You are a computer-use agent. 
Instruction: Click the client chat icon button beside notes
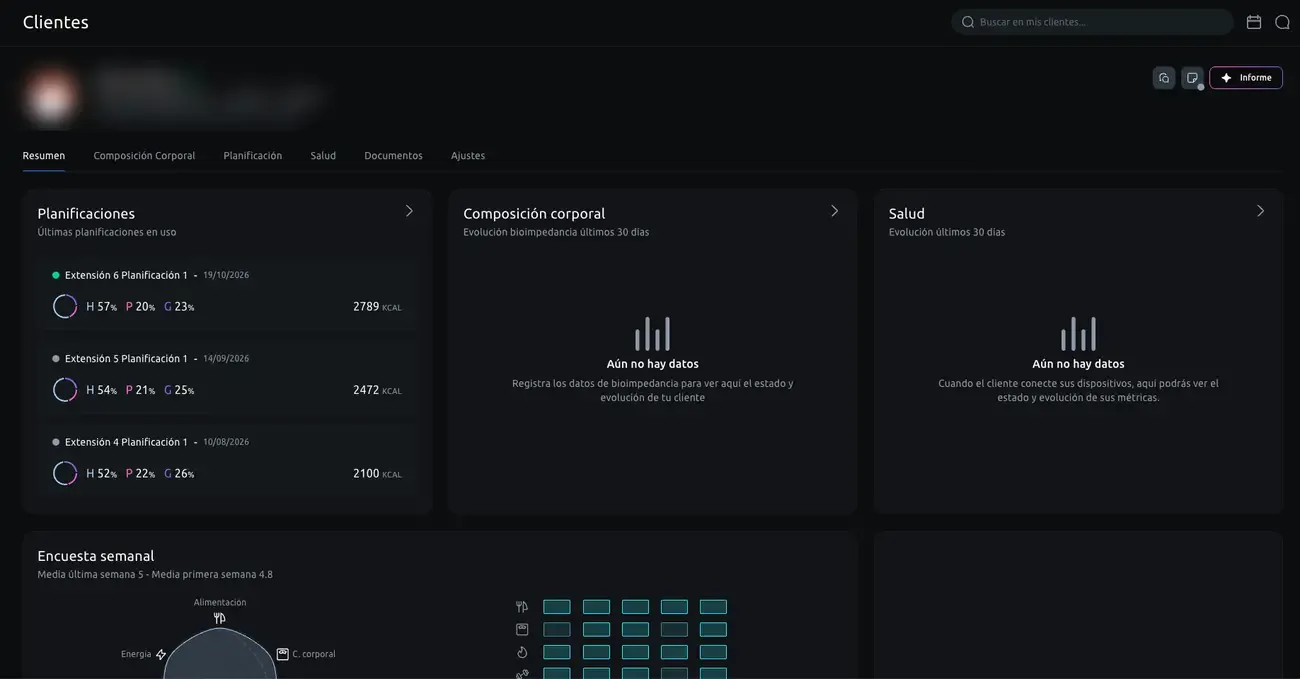pos(1164,78)
